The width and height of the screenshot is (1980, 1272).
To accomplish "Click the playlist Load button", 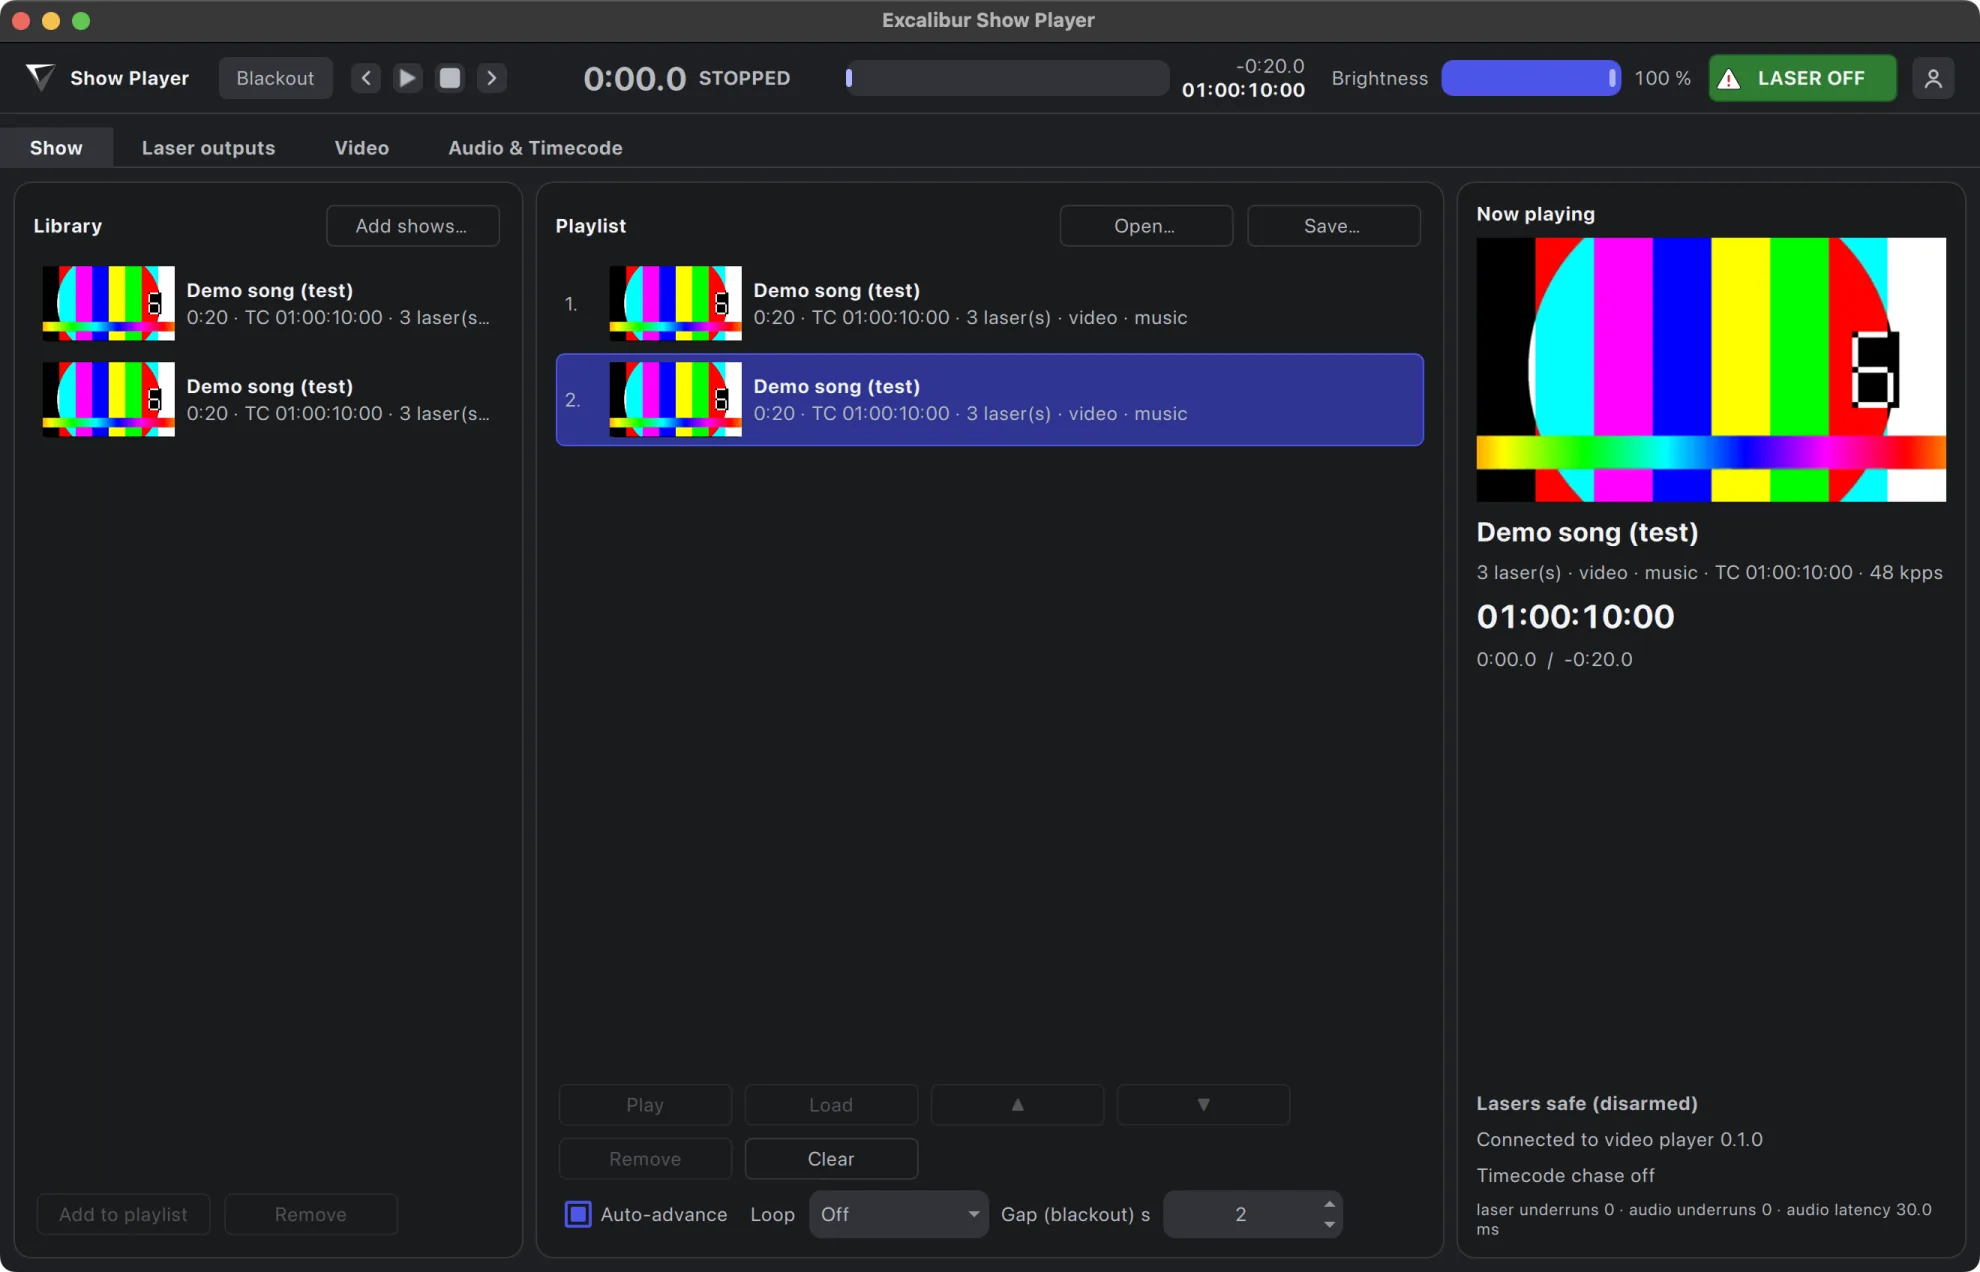I will (831, 1105).
